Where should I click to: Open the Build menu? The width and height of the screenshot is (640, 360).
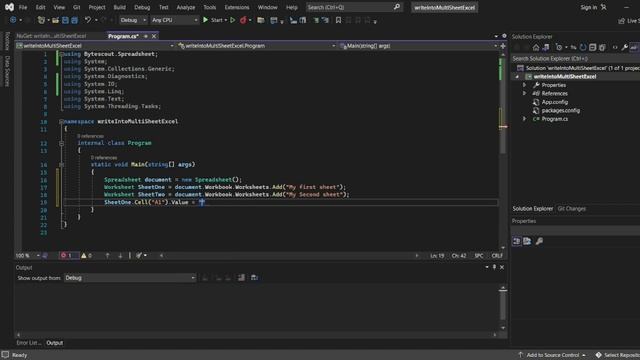pos(120,7)
